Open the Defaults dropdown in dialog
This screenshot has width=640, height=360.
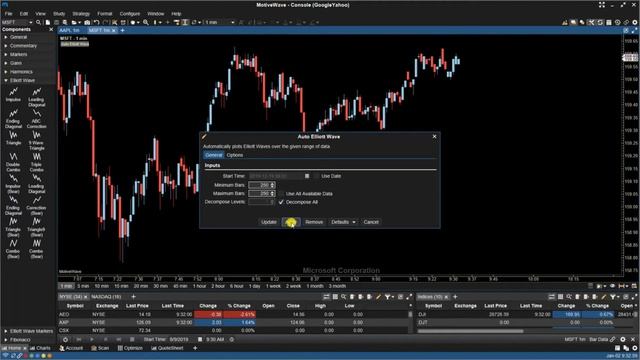tap(343, 222)
